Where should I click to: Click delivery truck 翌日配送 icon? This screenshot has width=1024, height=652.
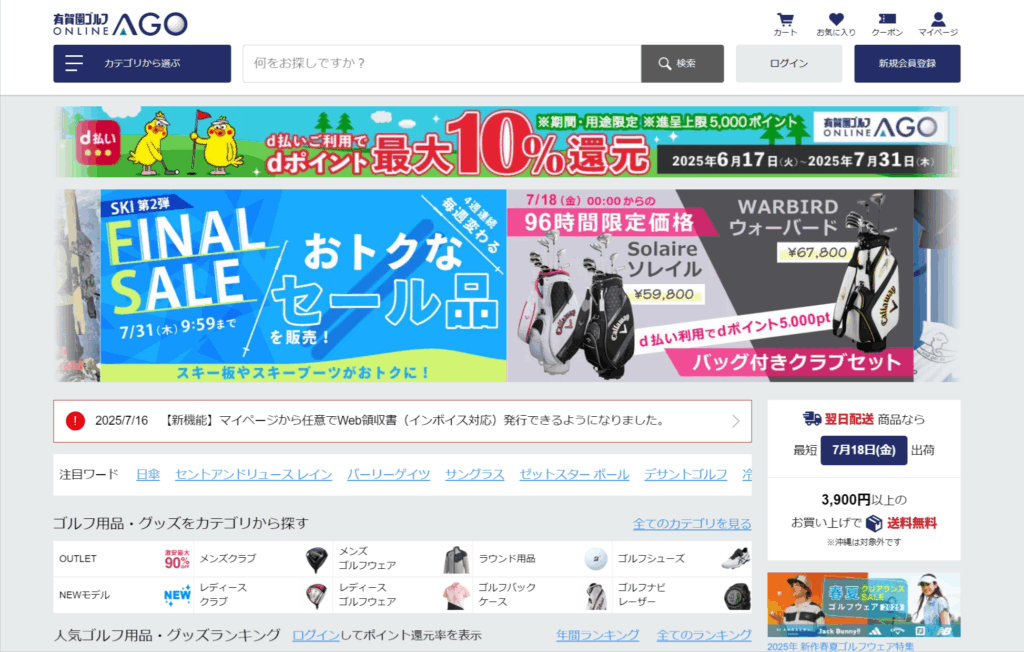pyautogui.click(x=812, y=419)
